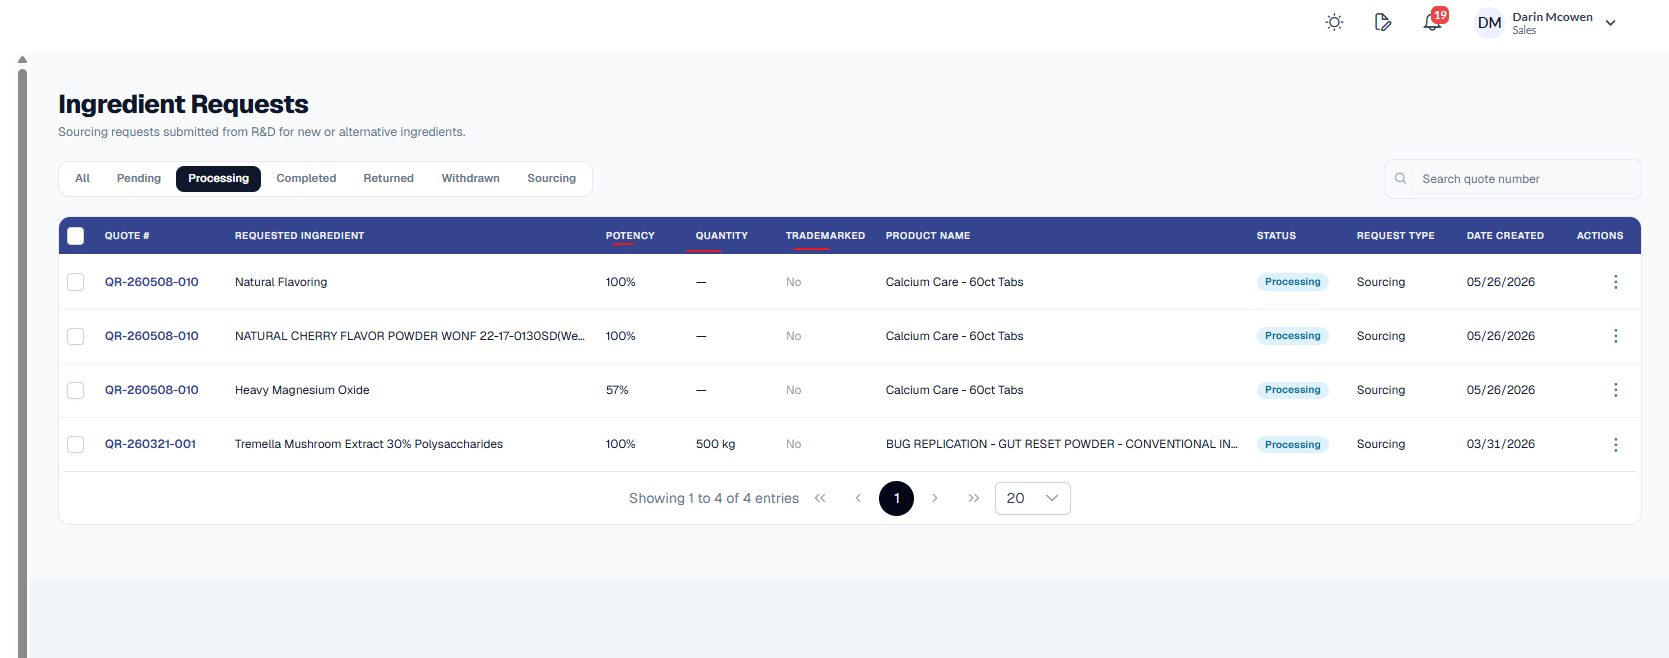Open actions menu for Natural Flavoring row

[1615, 282]
